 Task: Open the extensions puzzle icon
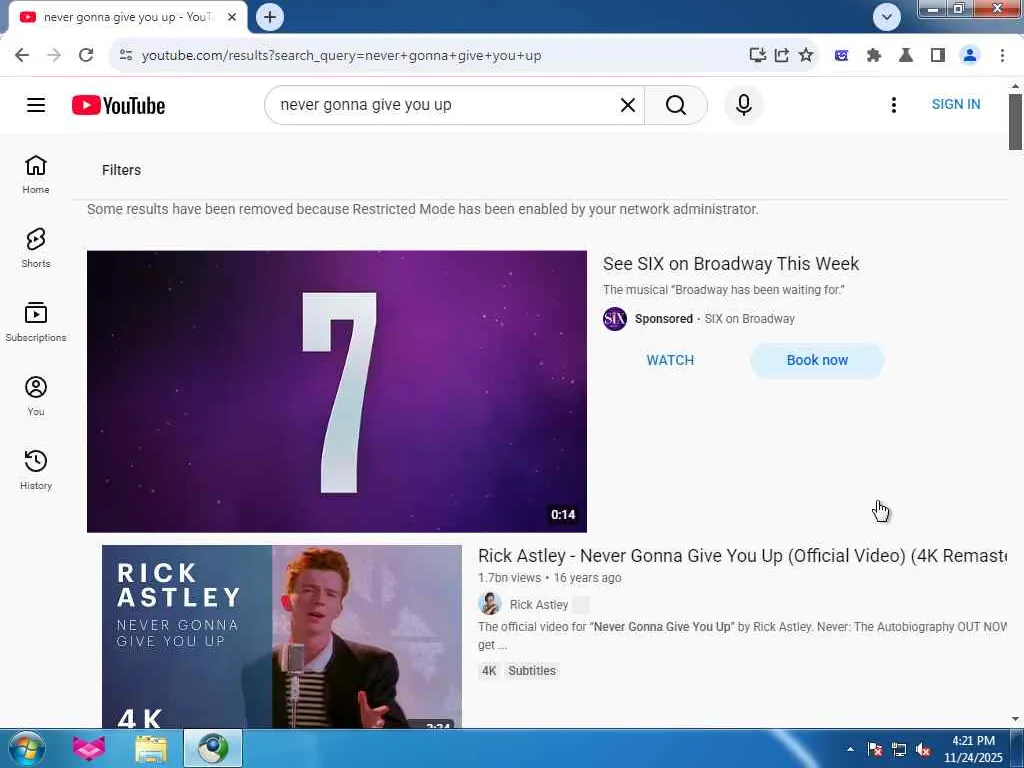pyautogui.click(x=874, y=56)
